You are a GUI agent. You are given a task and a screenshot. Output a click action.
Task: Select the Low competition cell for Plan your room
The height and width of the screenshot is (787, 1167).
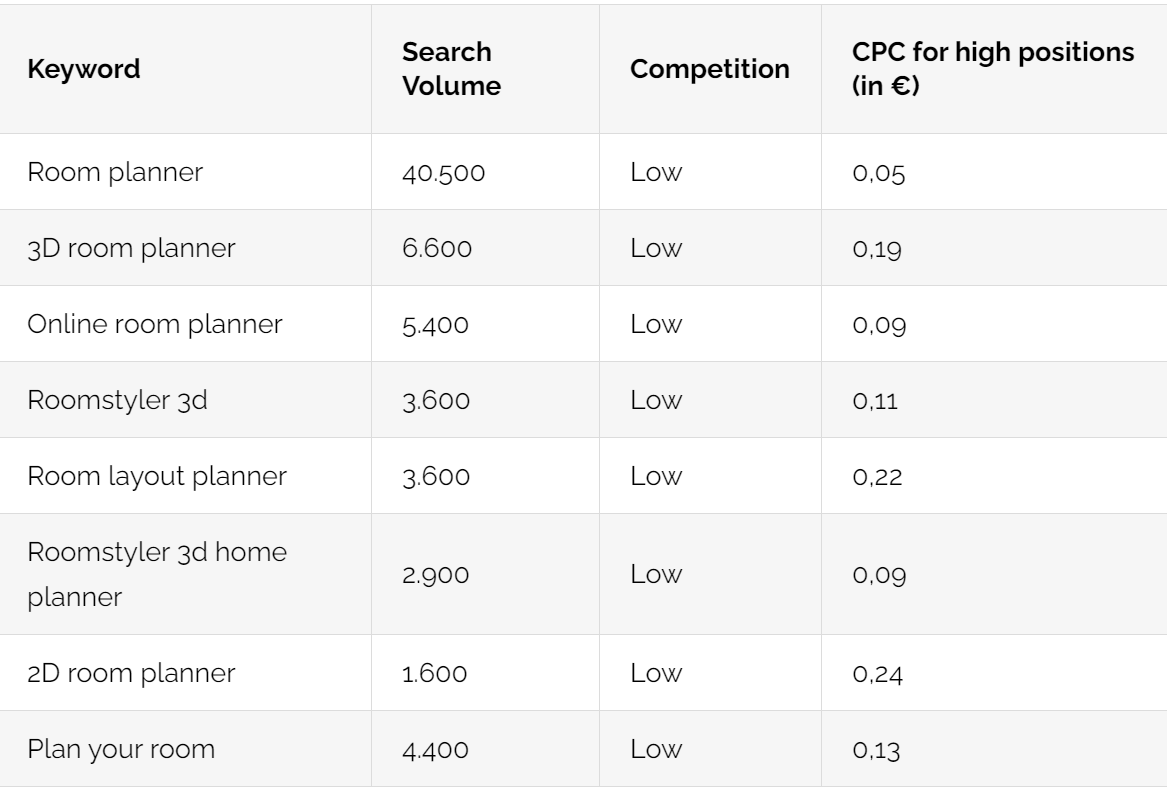(656, 749)
